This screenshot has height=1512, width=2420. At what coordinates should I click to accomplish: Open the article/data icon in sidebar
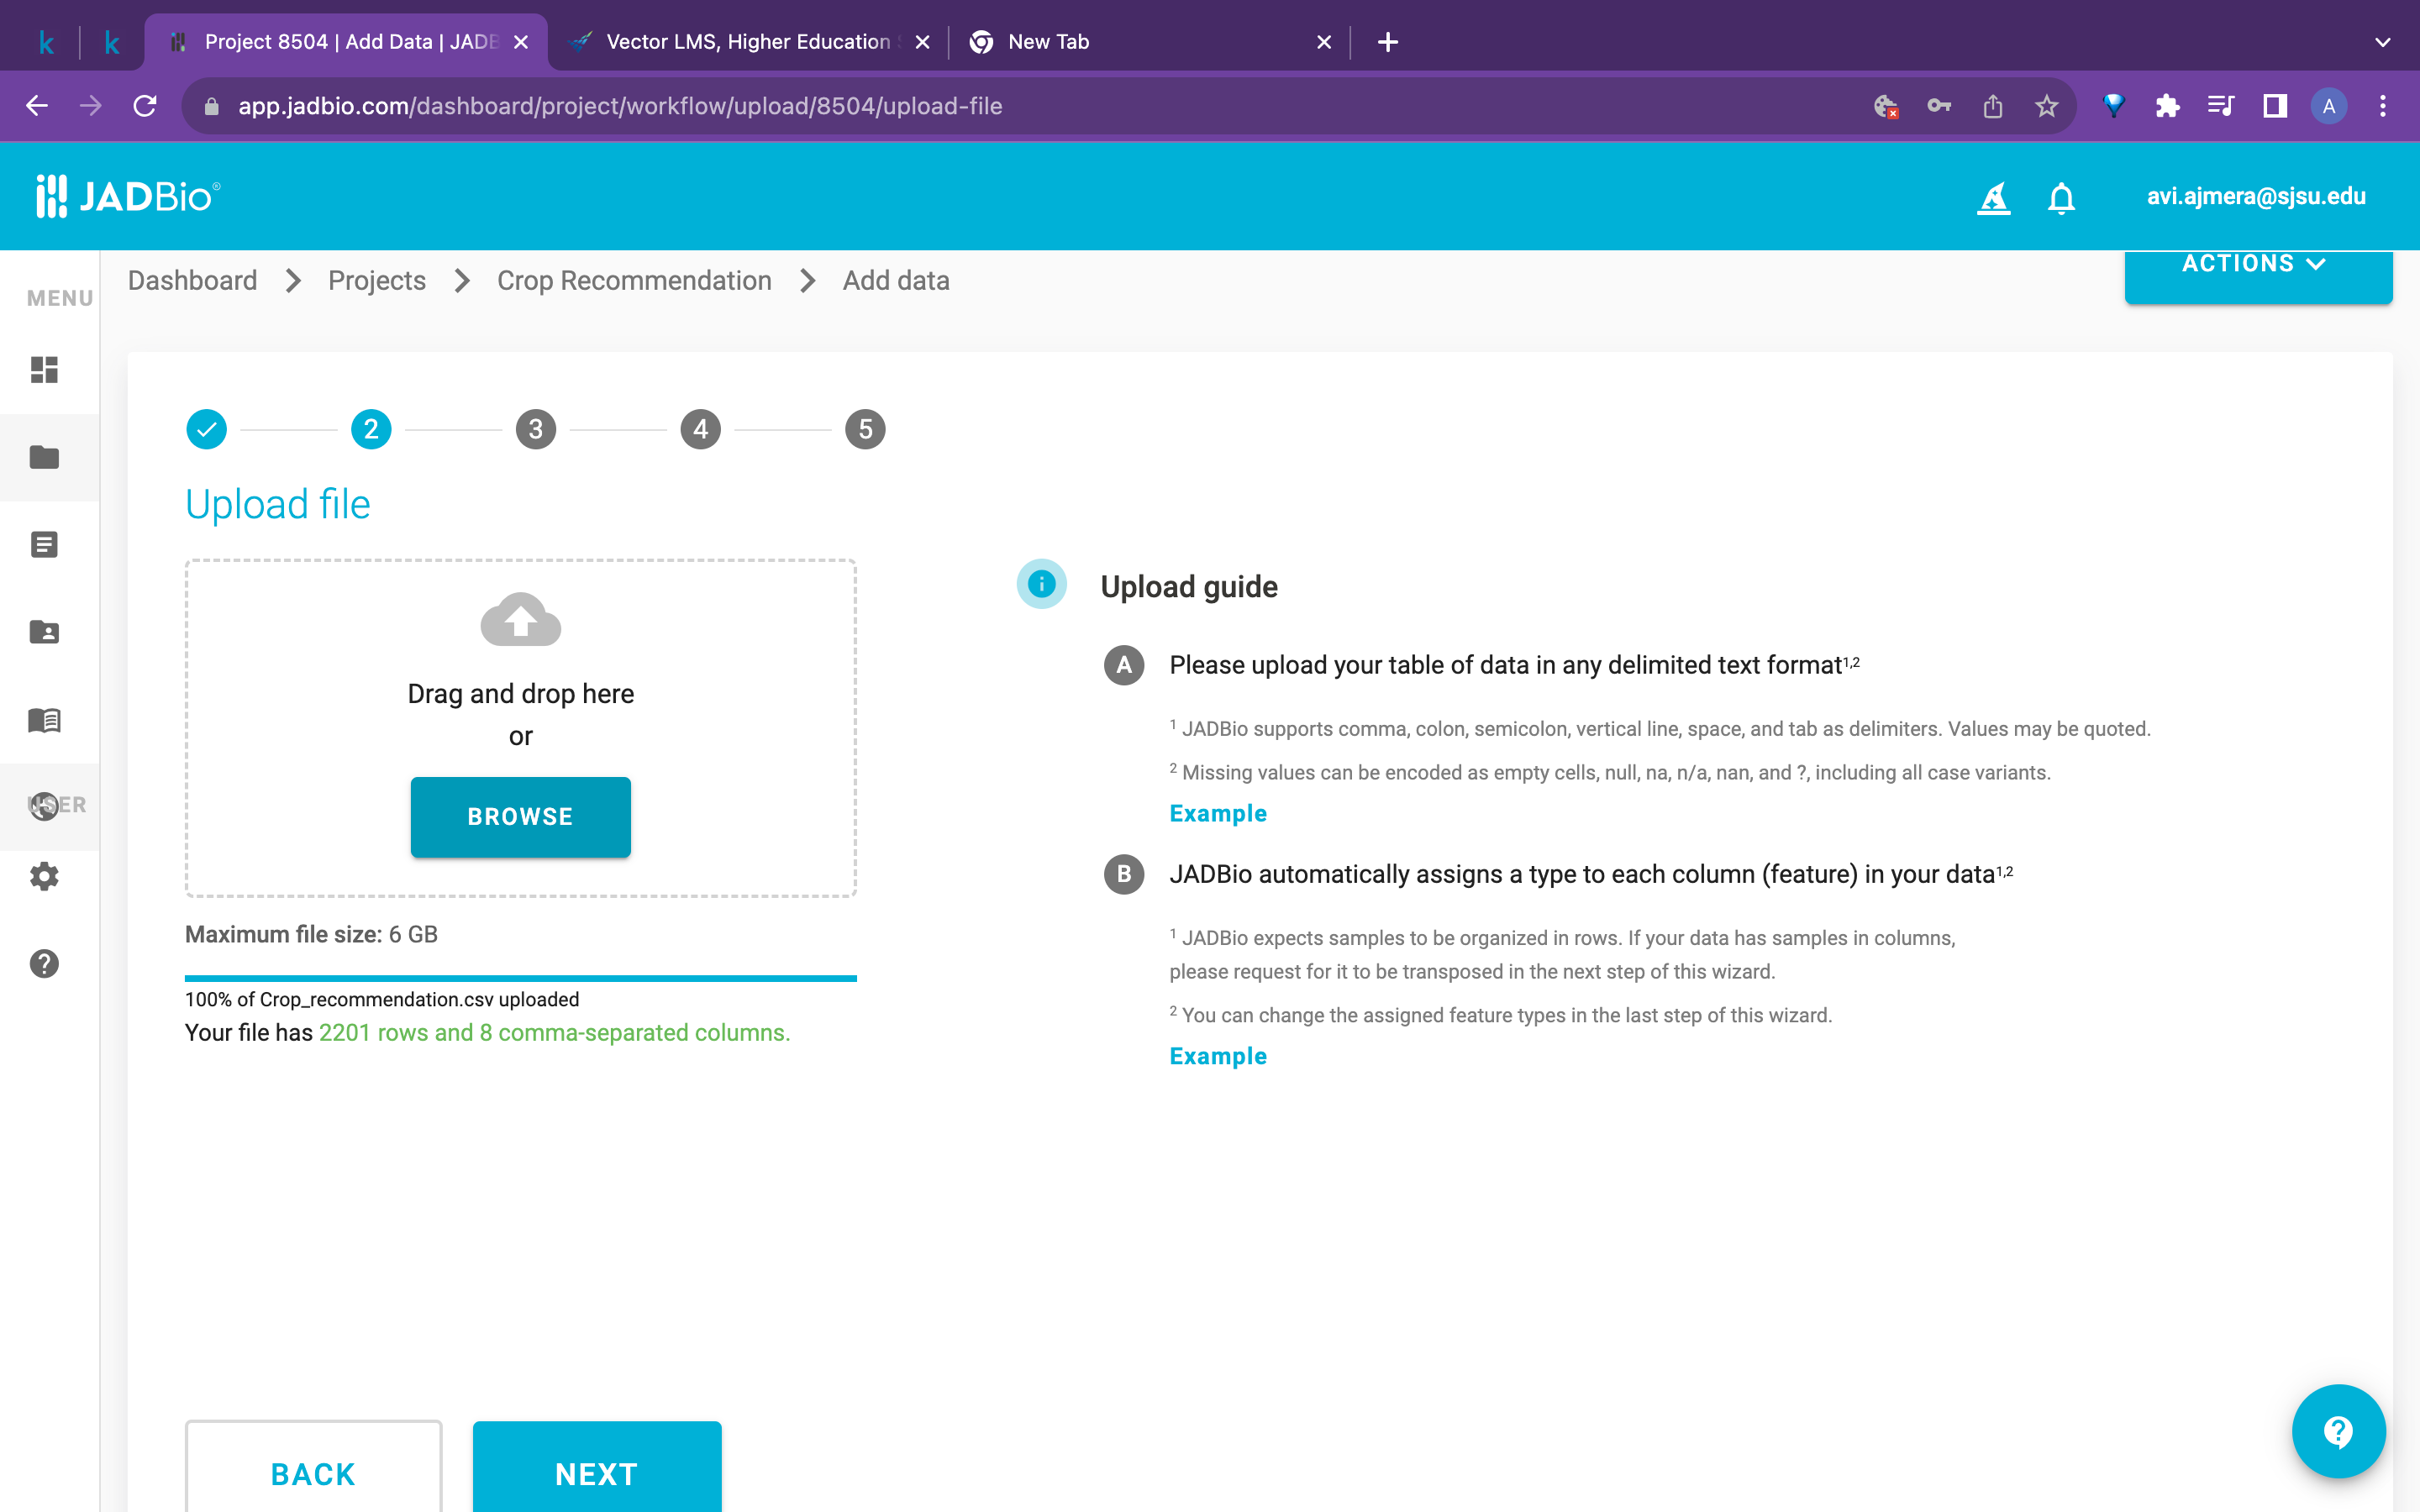coord(44,544)
